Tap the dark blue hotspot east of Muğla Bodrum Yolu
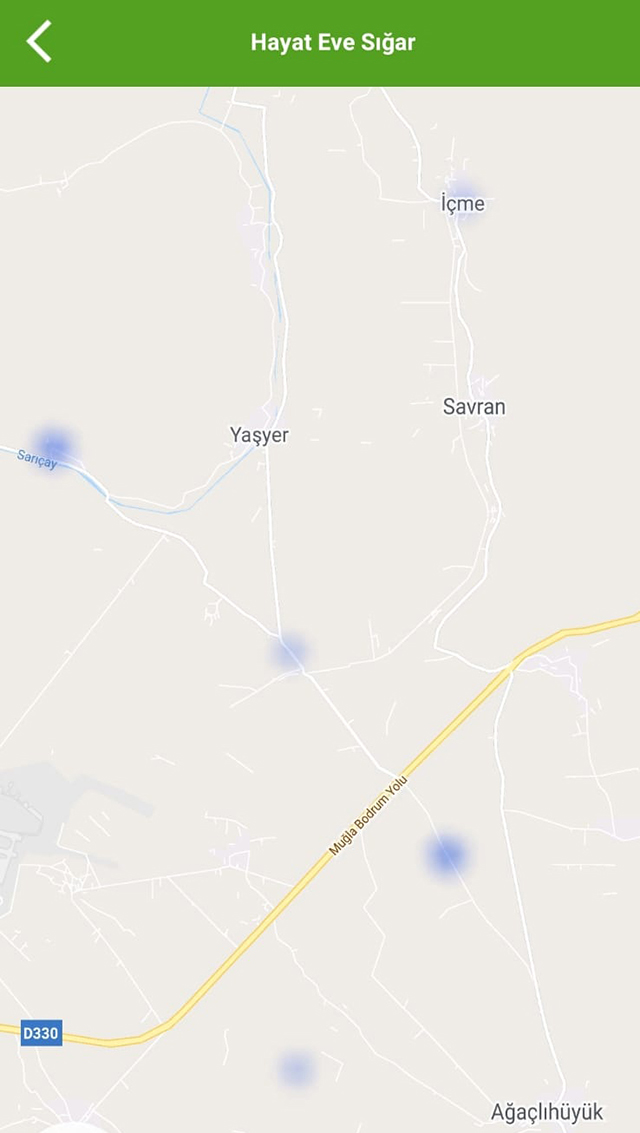This screenshot has width=640, height=1133. (446, 855)
